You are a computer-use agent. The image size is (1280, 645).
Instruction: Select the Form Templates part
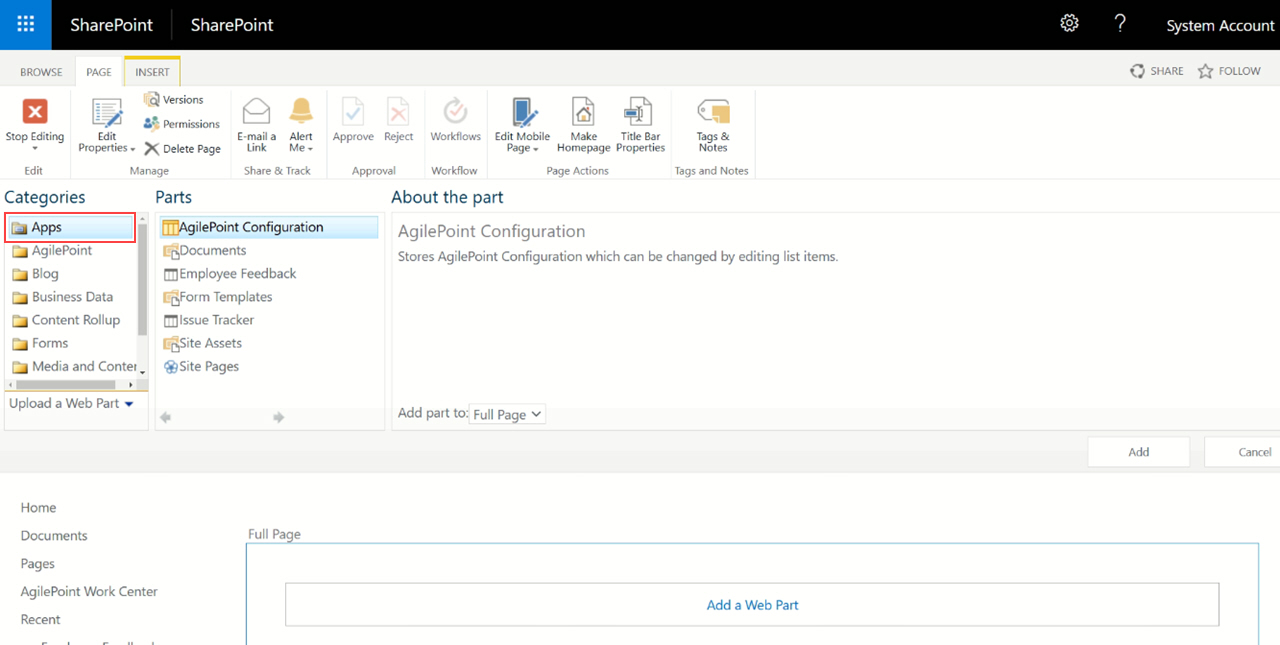click(218, 296)
